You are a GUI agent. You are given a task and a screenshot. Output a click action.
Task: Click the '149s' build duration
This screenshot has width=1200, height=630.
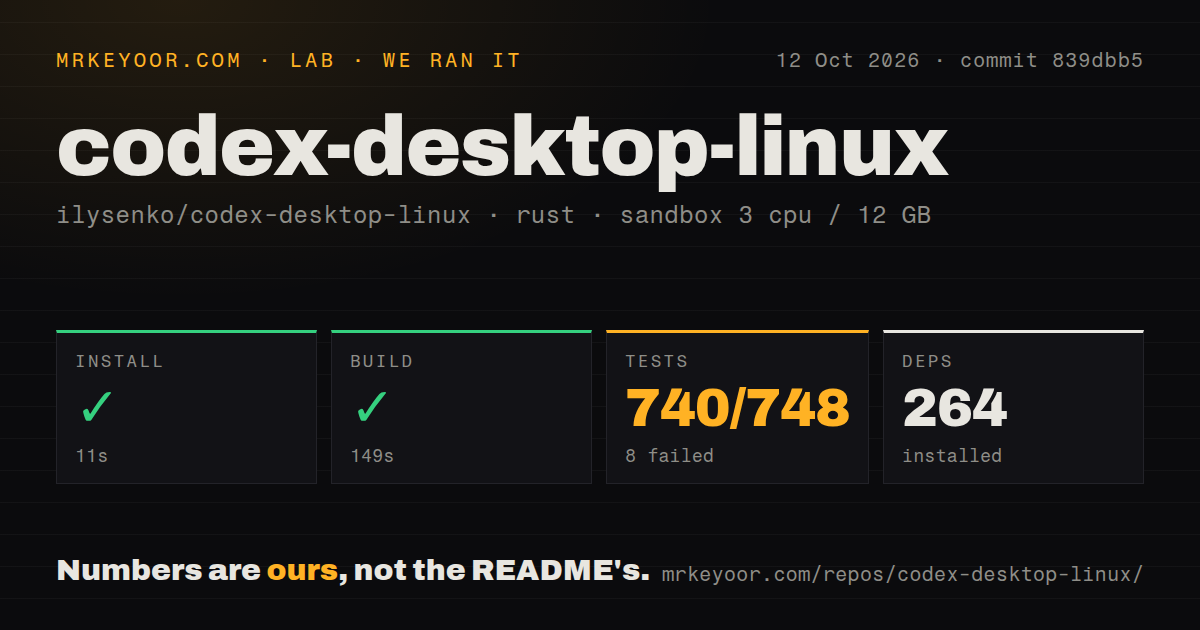click(x=372, y=456)
